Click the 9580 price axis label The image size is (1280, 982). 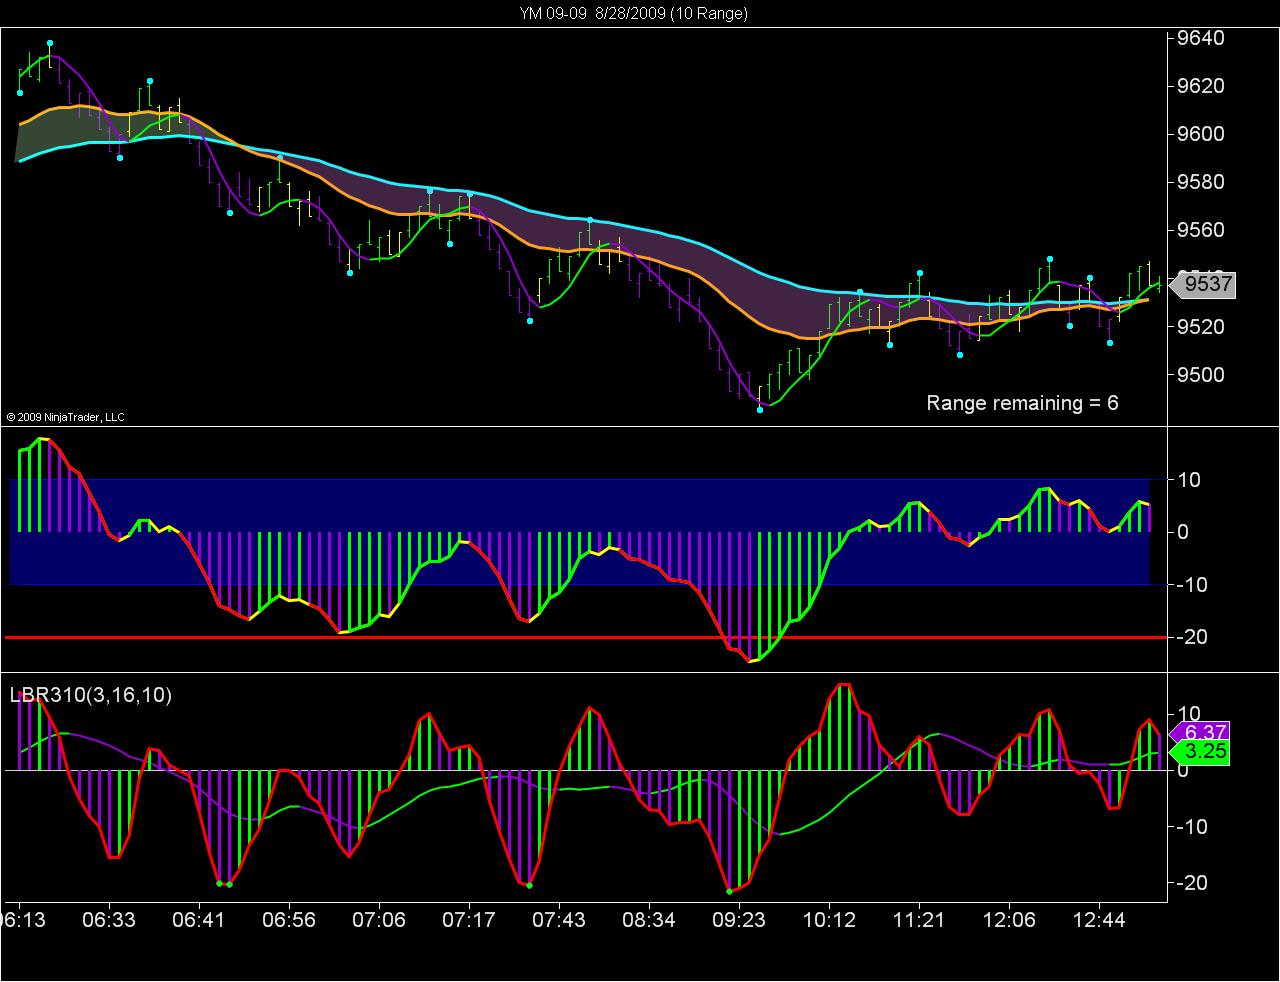click(1203, 182)
